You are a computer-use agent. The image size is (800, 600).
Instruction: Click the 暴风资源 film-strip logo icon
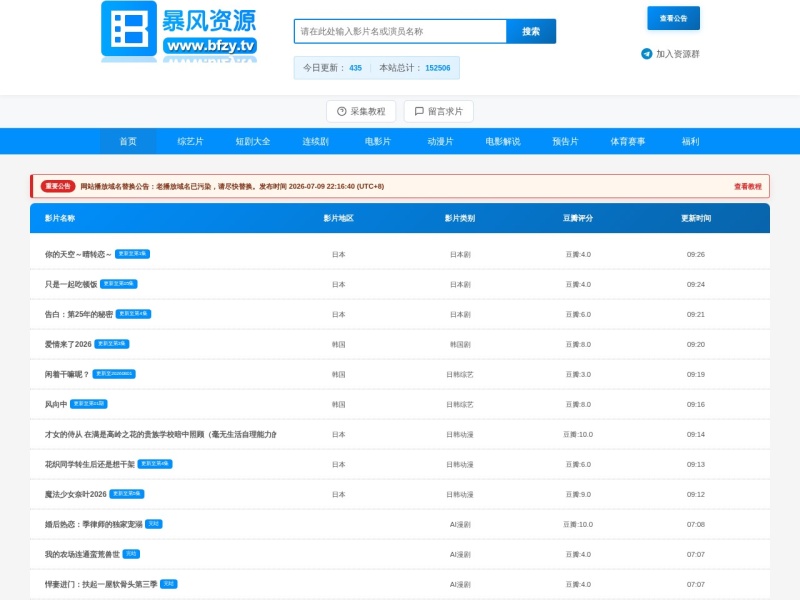click(129, 29)
